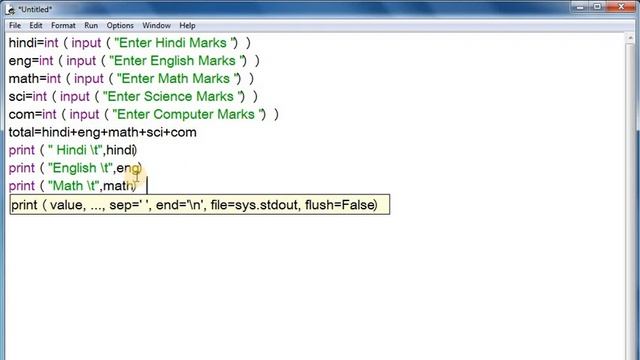
Task: Close the Untitled editor window
Action: tap(621, 7)
